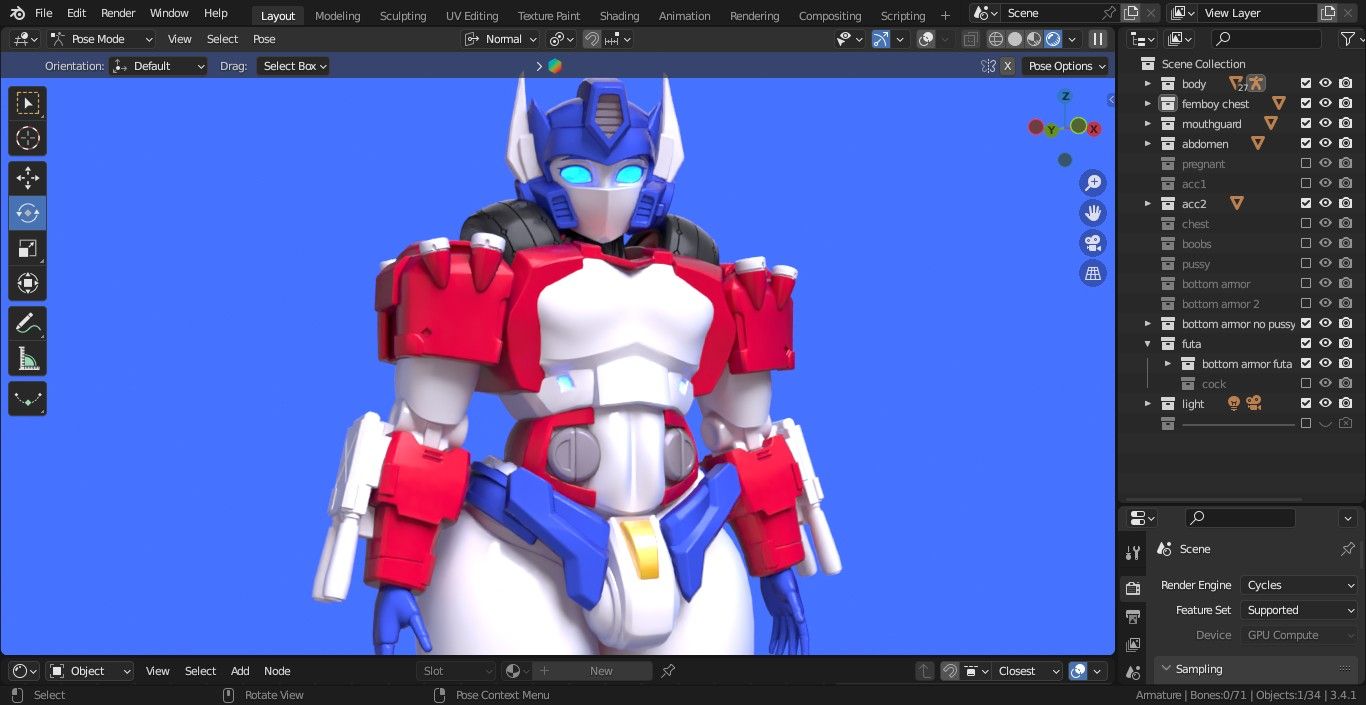Choose the Breakdowner pose tool
This screenshot has height=705, width=1366.
point(28,398)
